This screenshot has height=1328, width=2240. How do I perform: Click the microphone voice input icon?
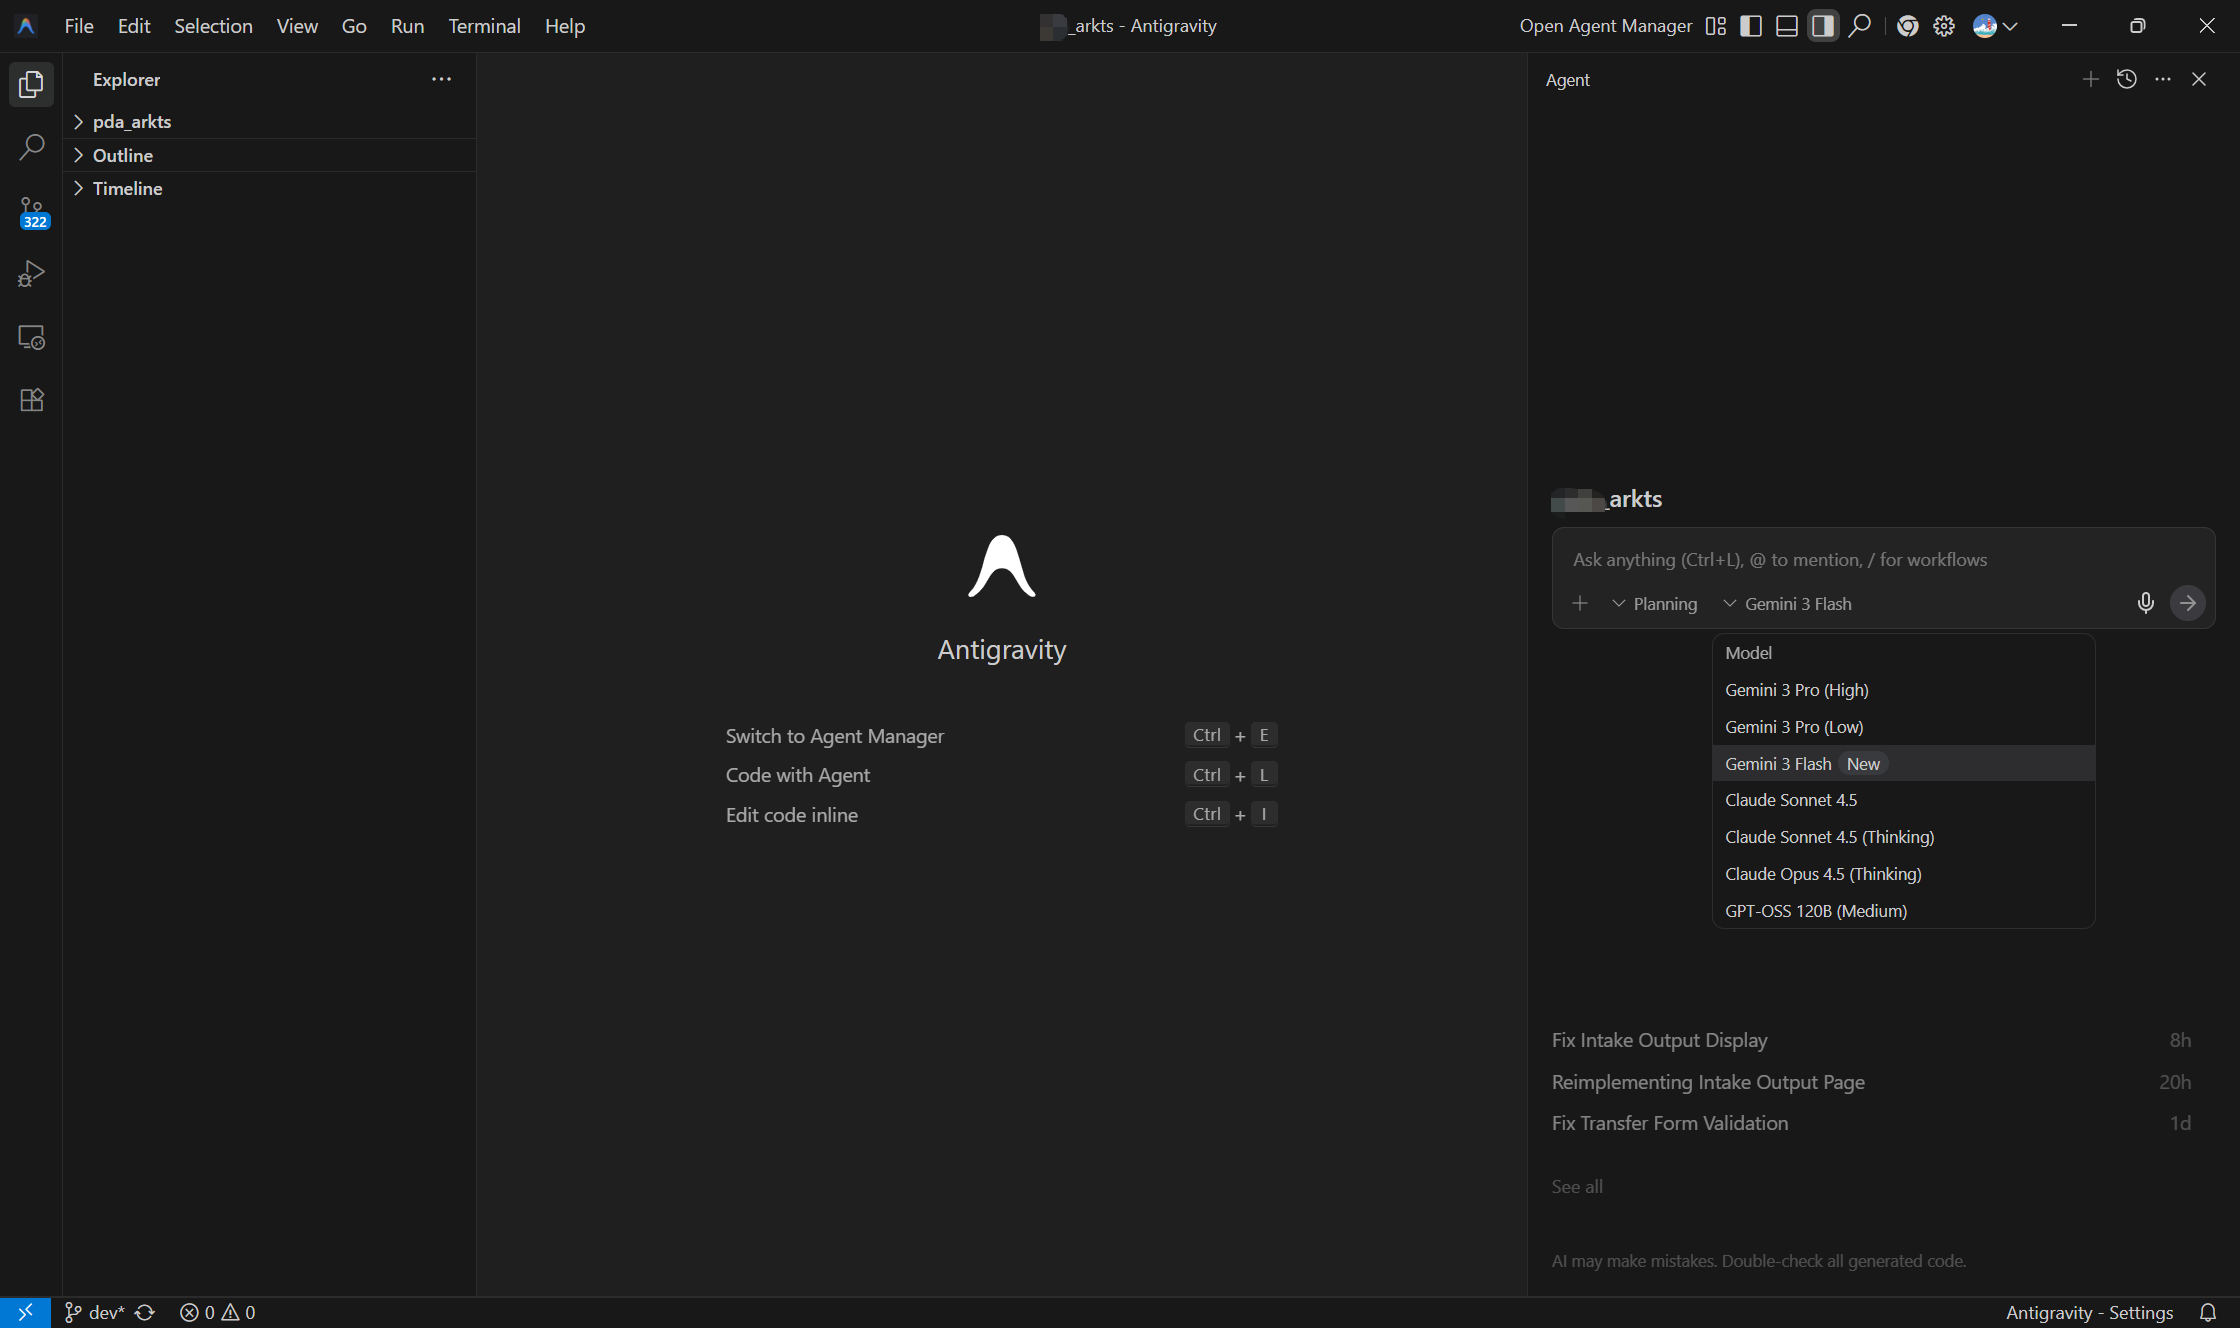2145,603
